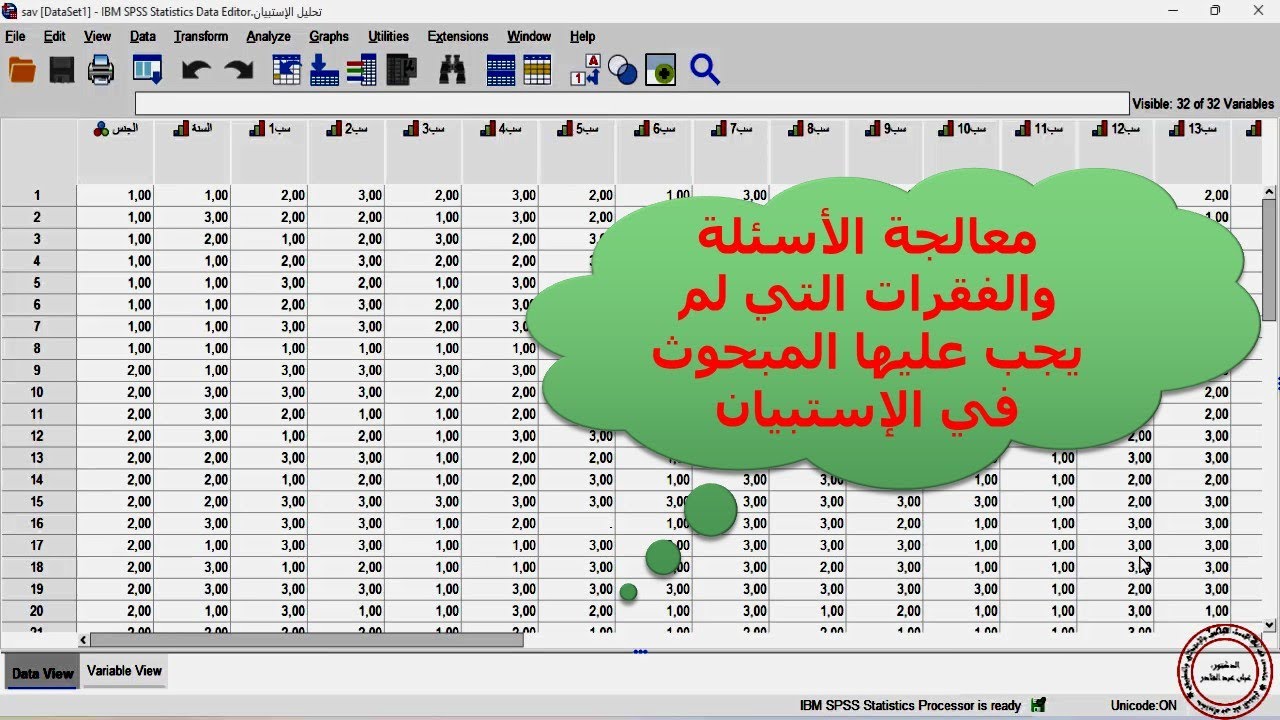Open the Variables info toolbar icon

click(x=361, y=70)
